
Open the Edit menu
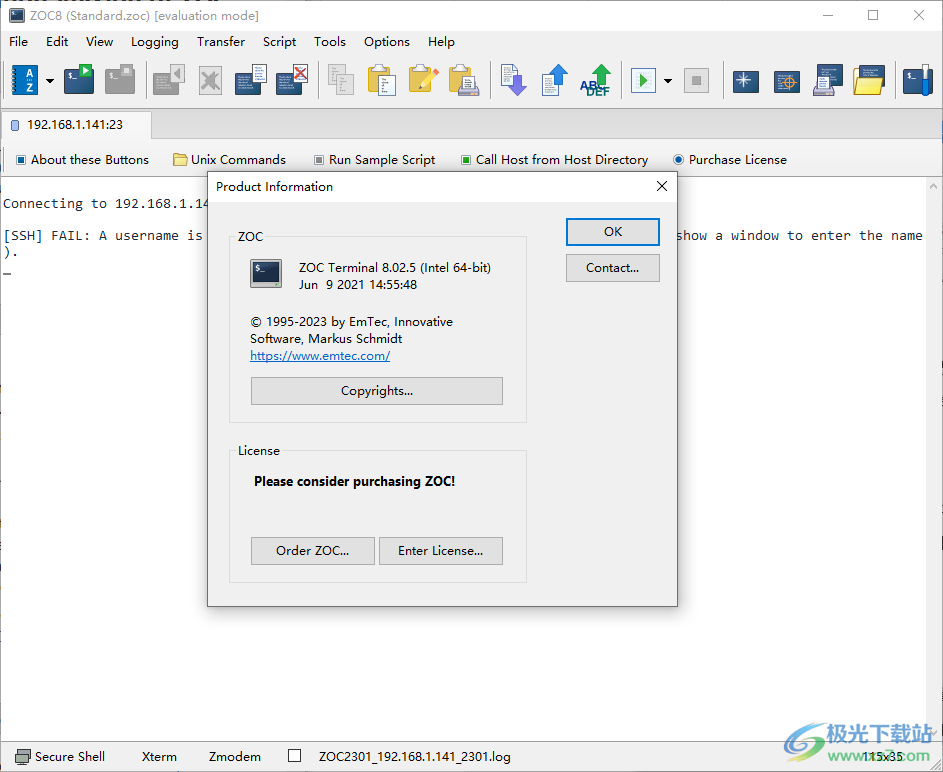[57, 41]
